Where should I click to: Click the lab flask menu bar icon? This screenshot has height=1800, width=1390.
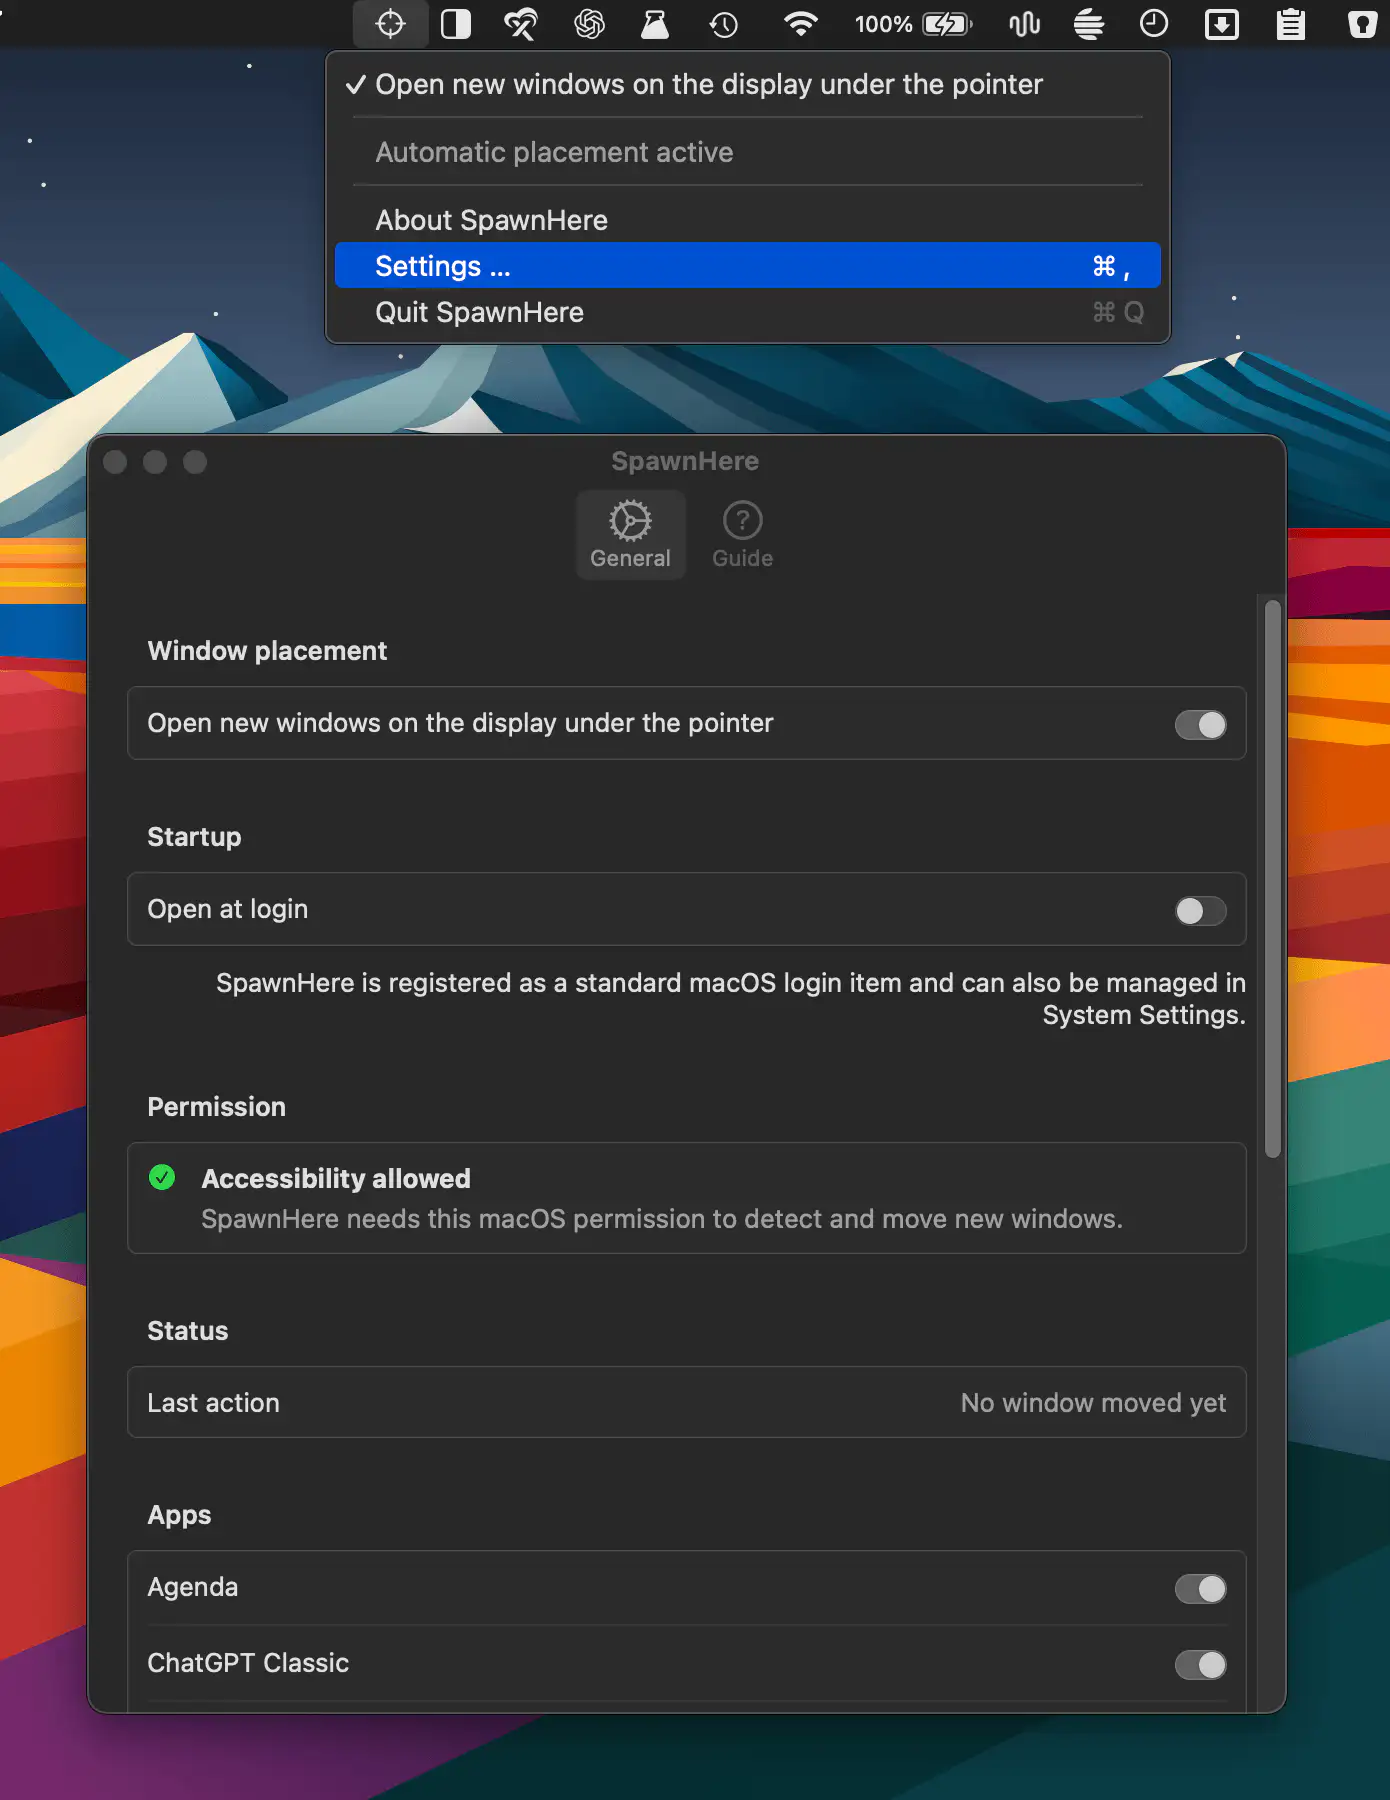[x=655, y=23]
